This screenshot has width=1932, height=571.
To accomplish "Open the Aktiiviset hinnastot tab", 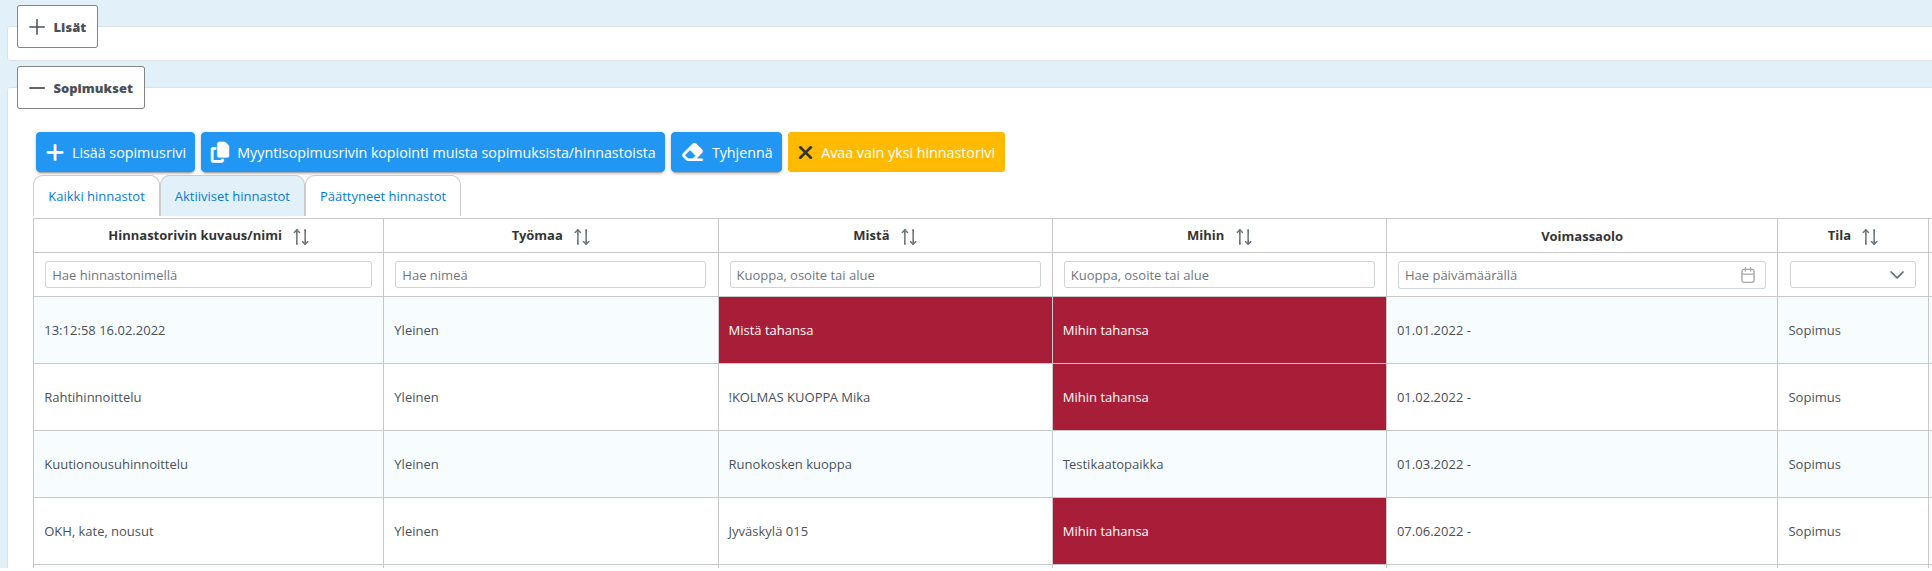I will 232,197.
